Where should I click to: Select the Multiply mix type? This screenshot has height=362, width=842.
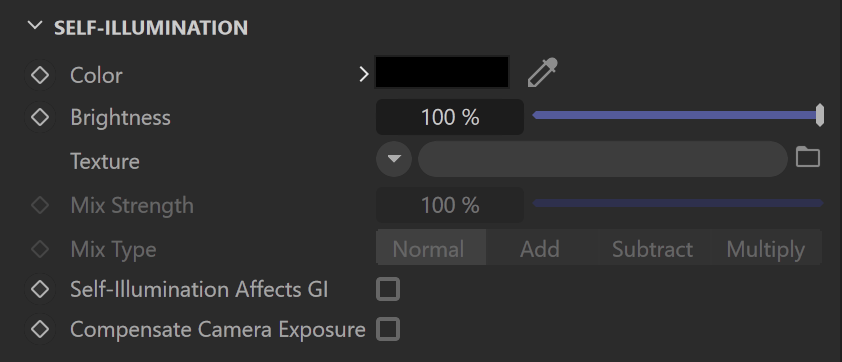[x=766, y=248]
